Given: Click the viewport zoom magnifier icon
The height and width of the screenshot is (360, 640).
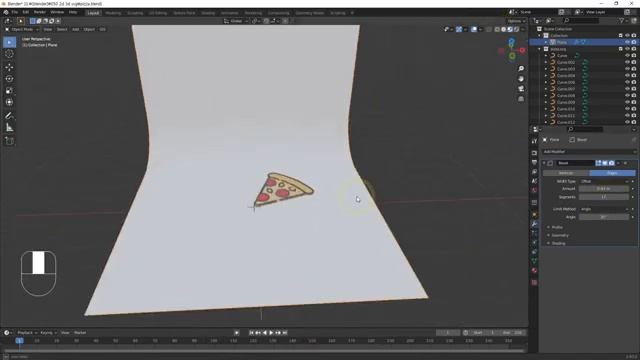Looking at the screenshot, I should click(x=521, y=69).
